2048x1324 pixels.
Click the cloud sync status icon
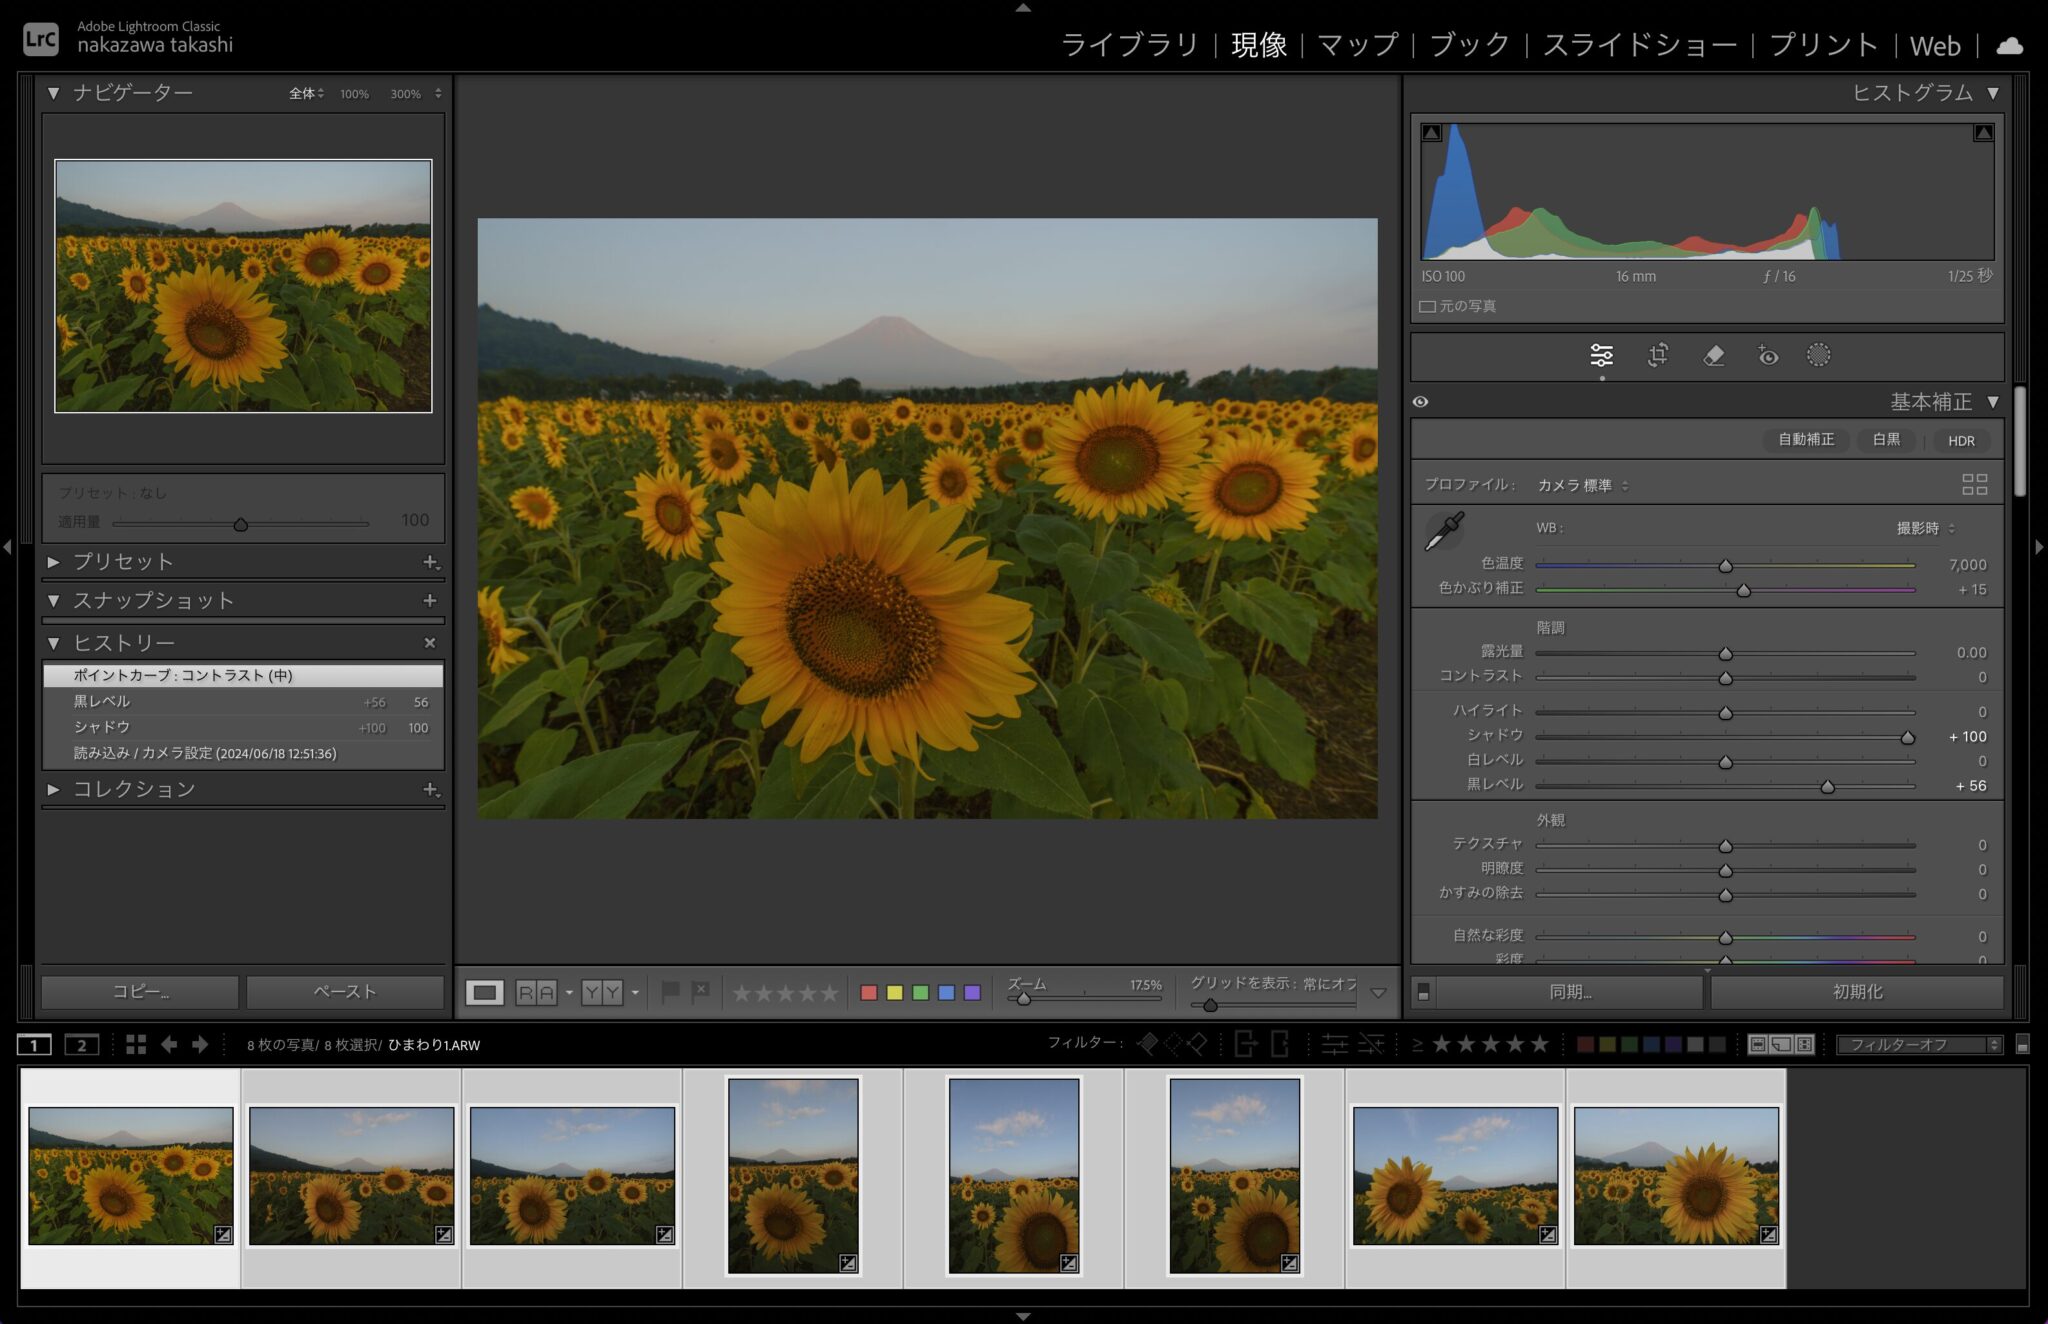point(2009,46)
